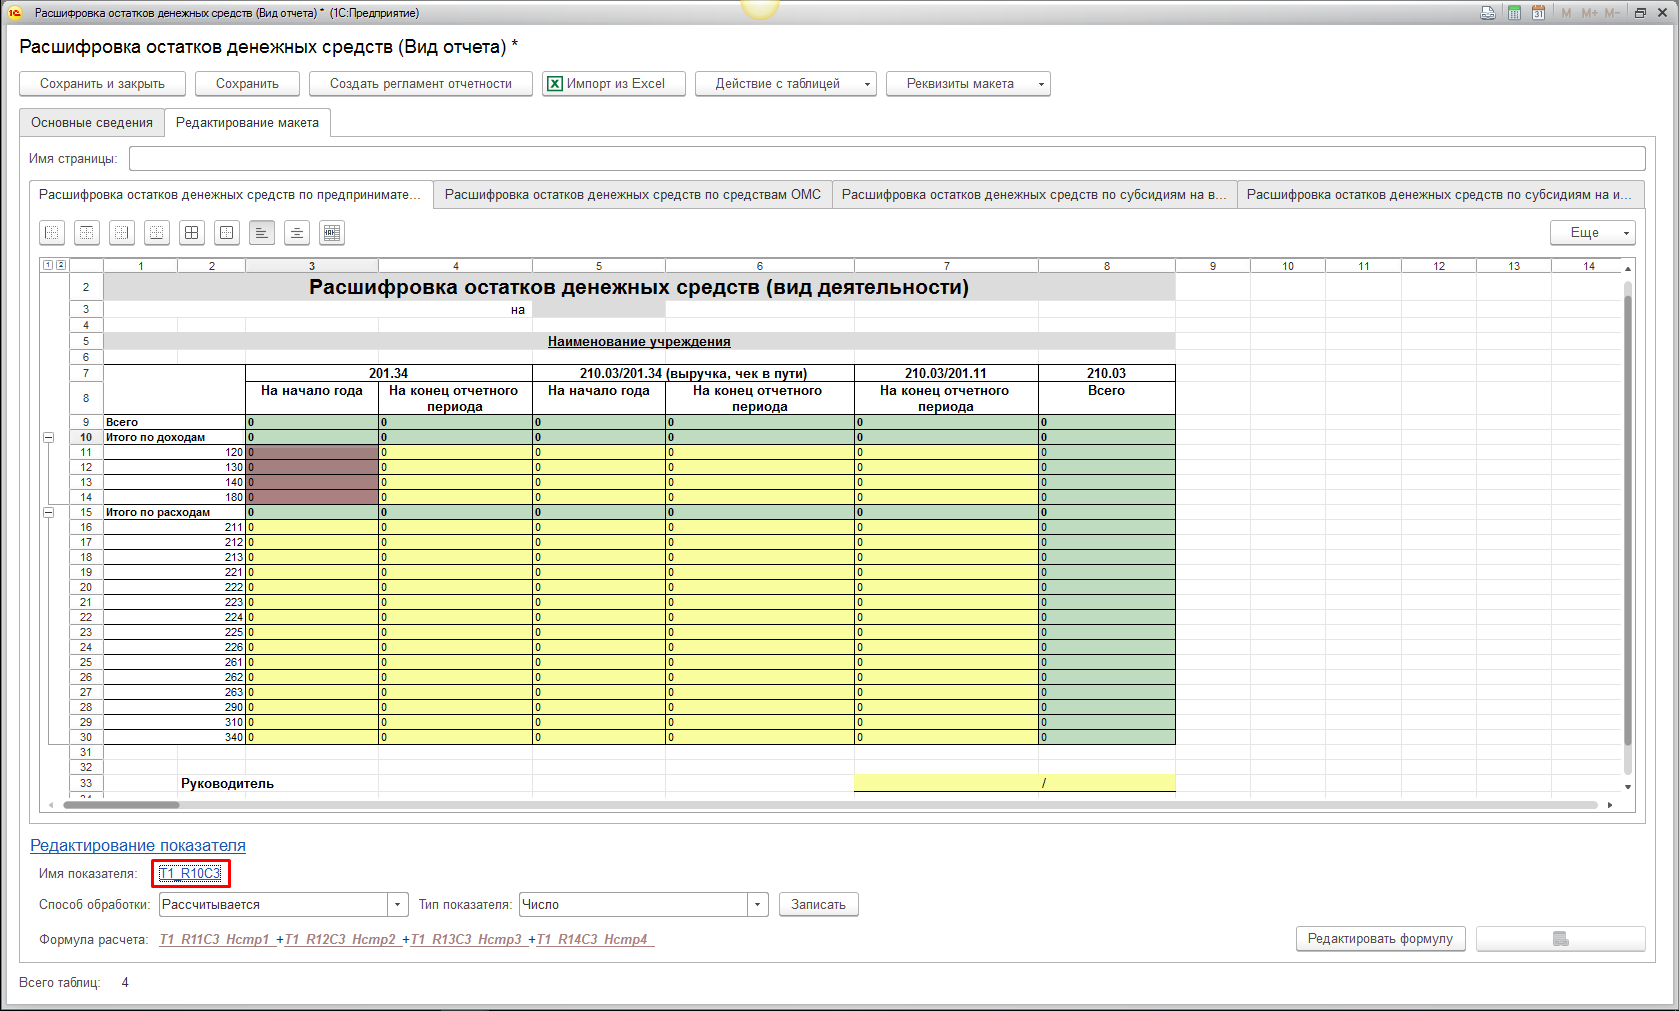
Task: Switch to the 'Основные сведения' tab
Action: (92, 123)
